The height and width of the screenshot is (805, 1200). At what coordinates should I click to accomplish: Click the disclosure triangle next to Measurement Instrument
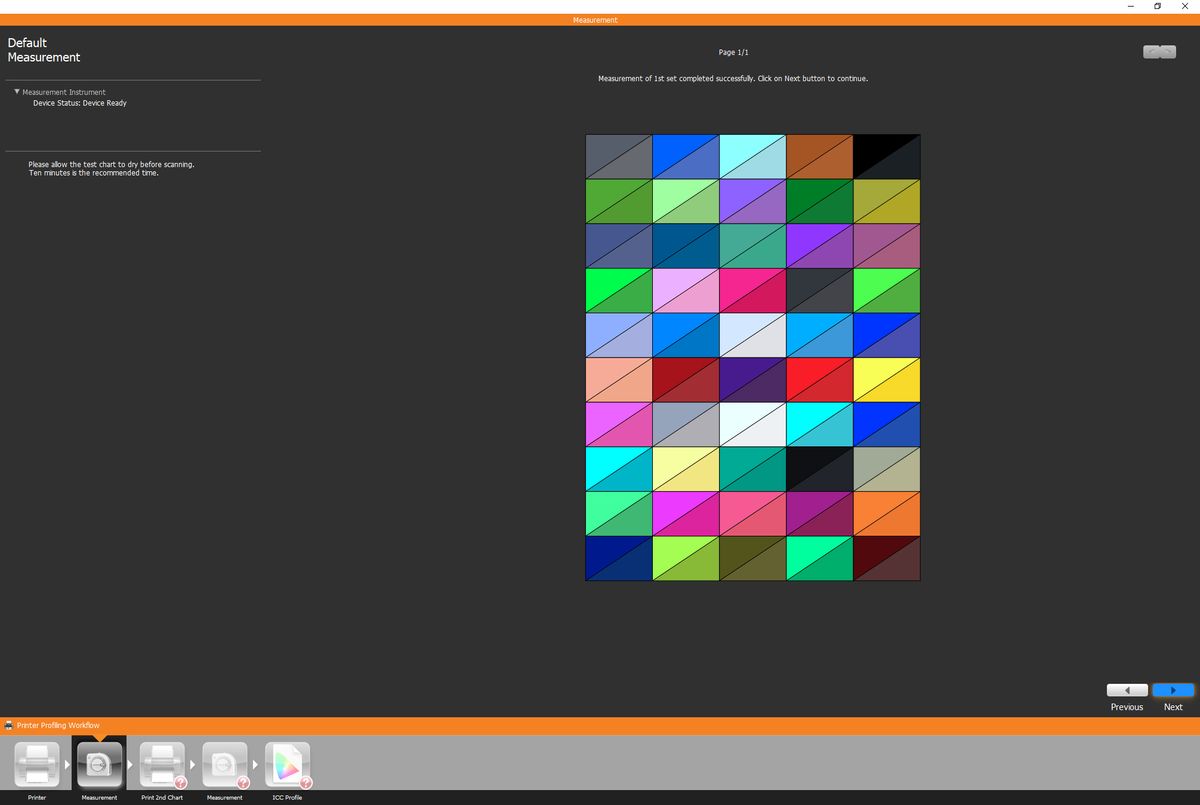tap(16, 91)
